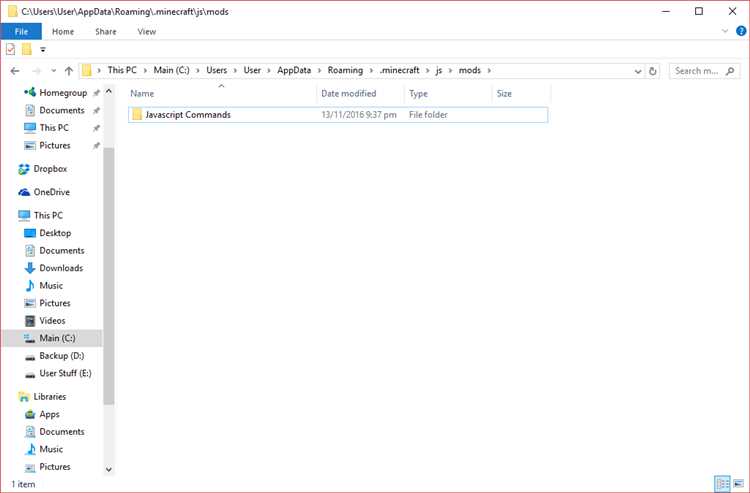Click Roaming in the address breadcrumb
Image resolution: width=750 pixels, height=493 pixels.
click(345, 70)
